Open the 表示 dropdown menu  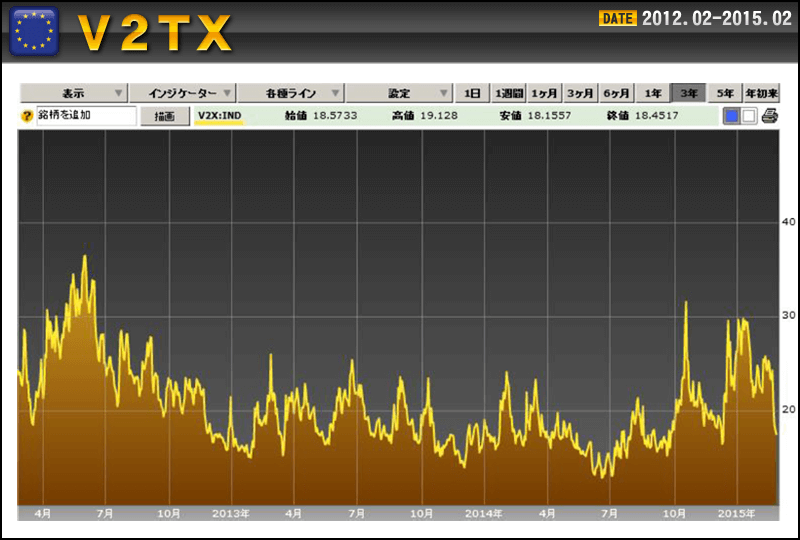[74, 93]
